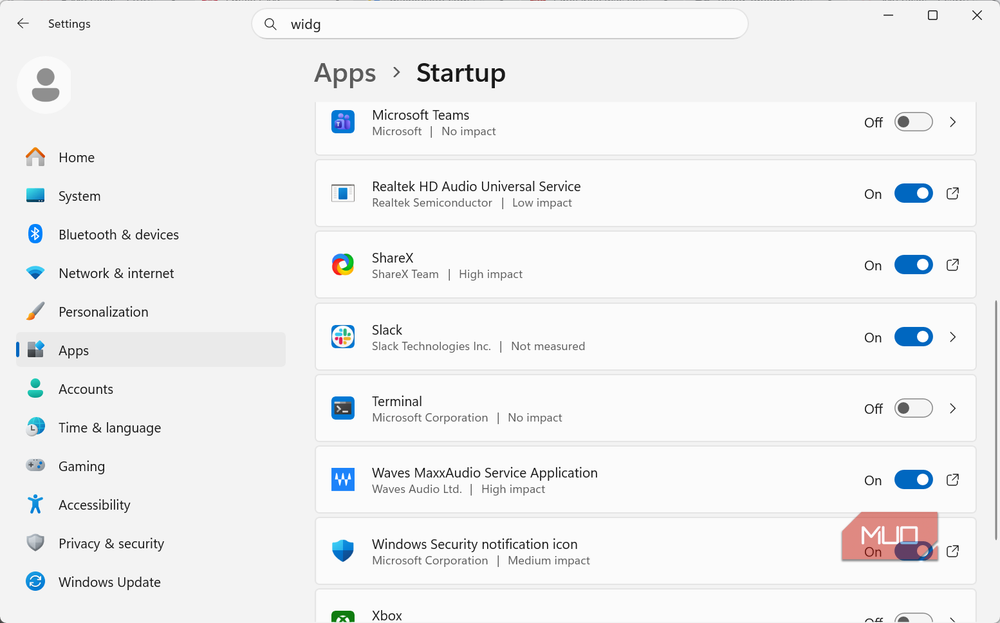Open Windows Update page

point(151,582)
